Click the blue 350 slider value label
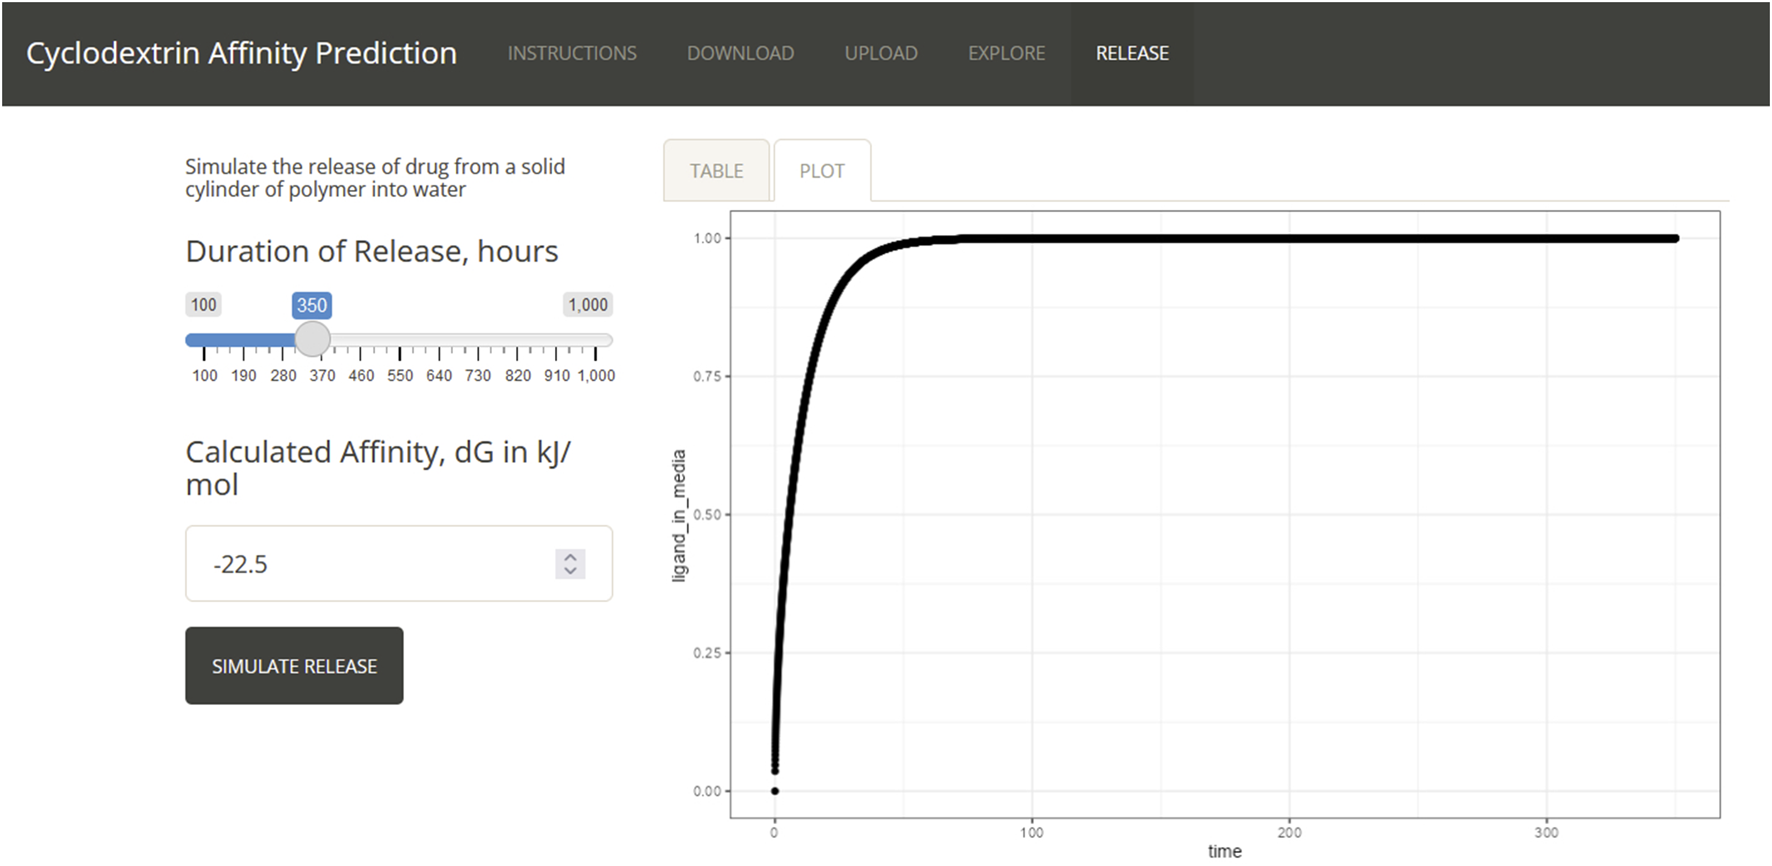 coord(312,305)
